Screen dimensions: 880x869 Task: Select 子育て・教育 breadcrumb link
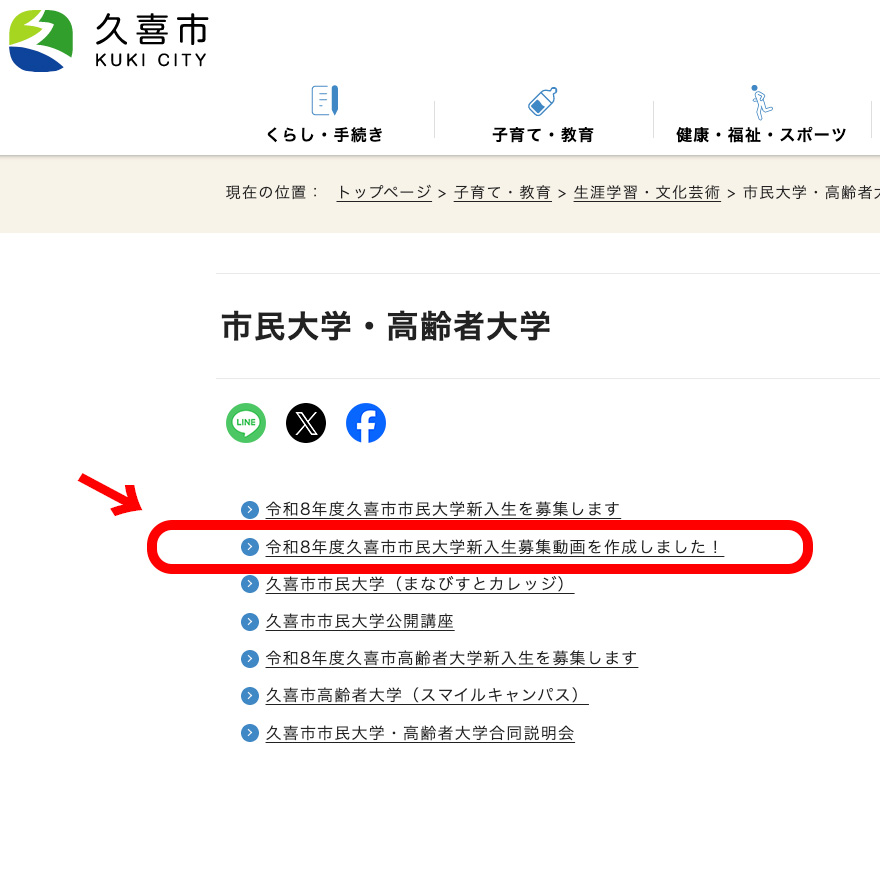click(502, 193)
